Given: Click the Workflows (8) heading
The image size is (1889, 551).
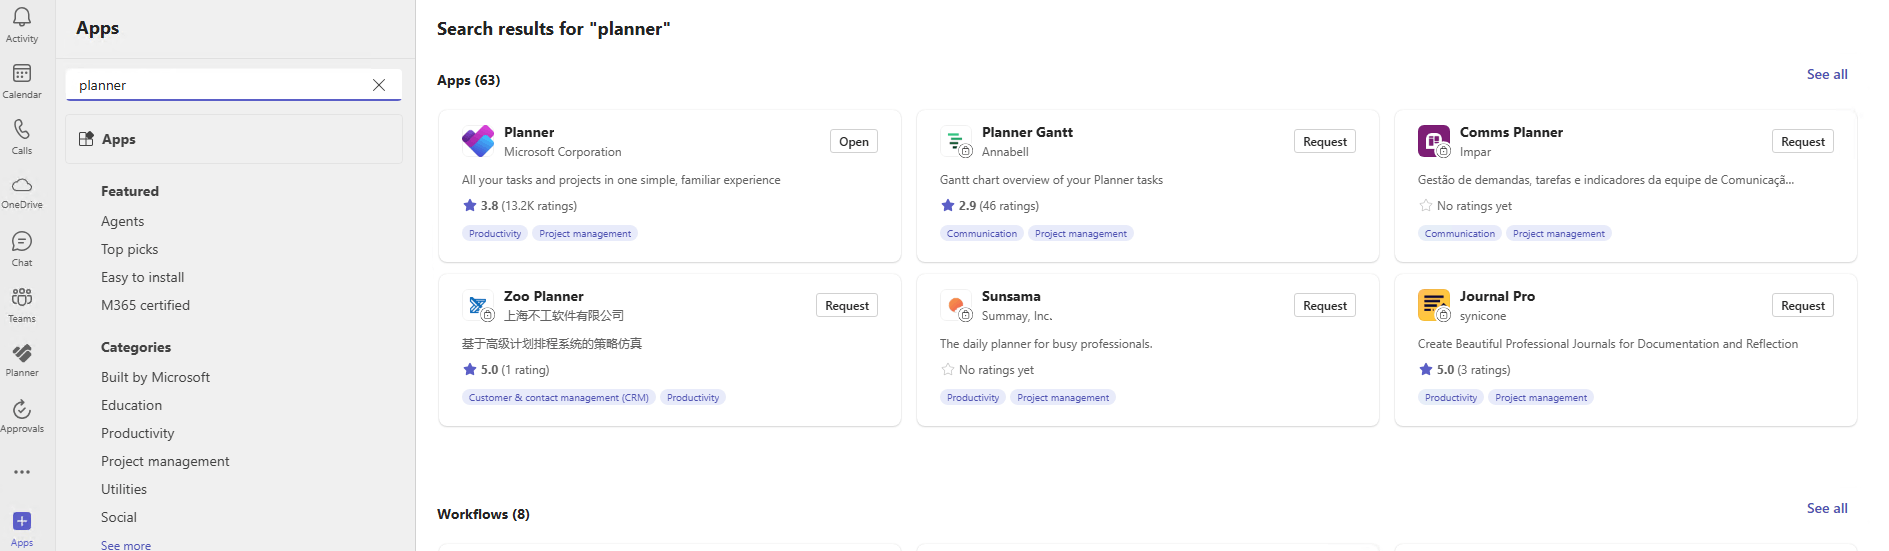Looking at the screenshot, I should coord(483,514).
